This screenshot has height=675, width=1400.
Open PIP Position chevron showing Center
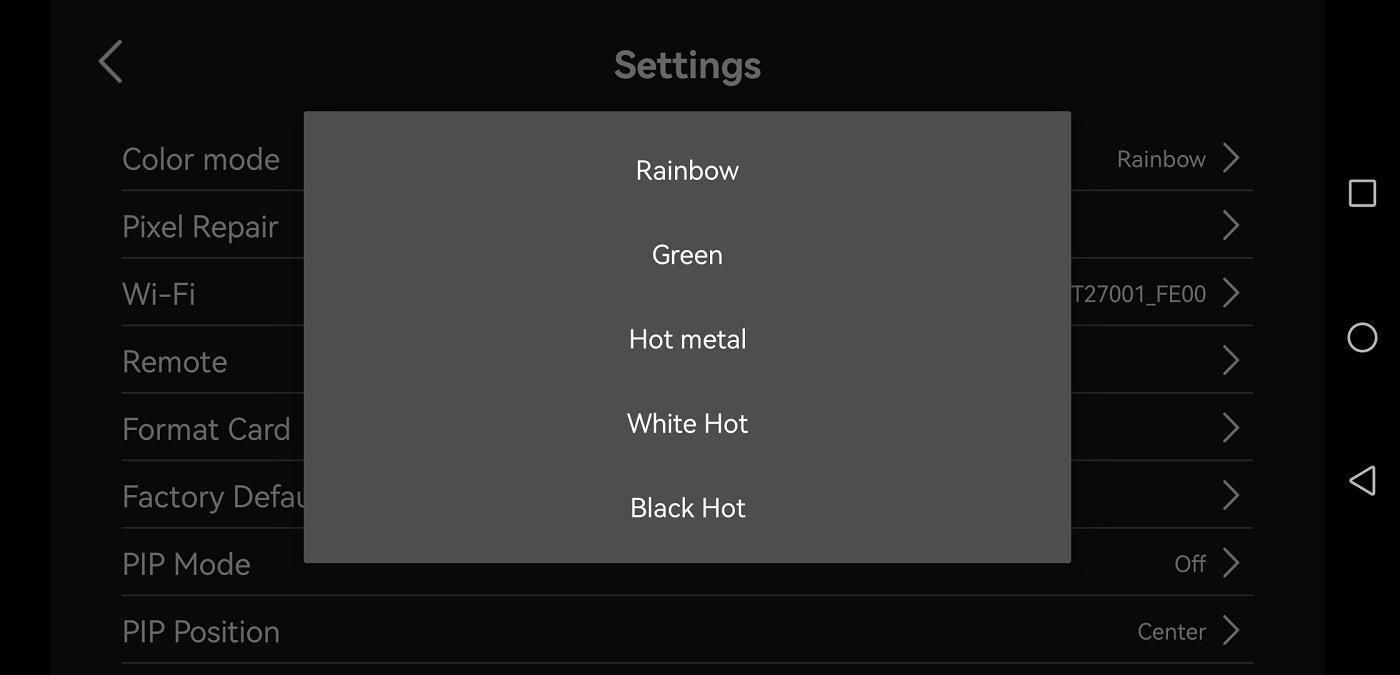[1231, 631]
